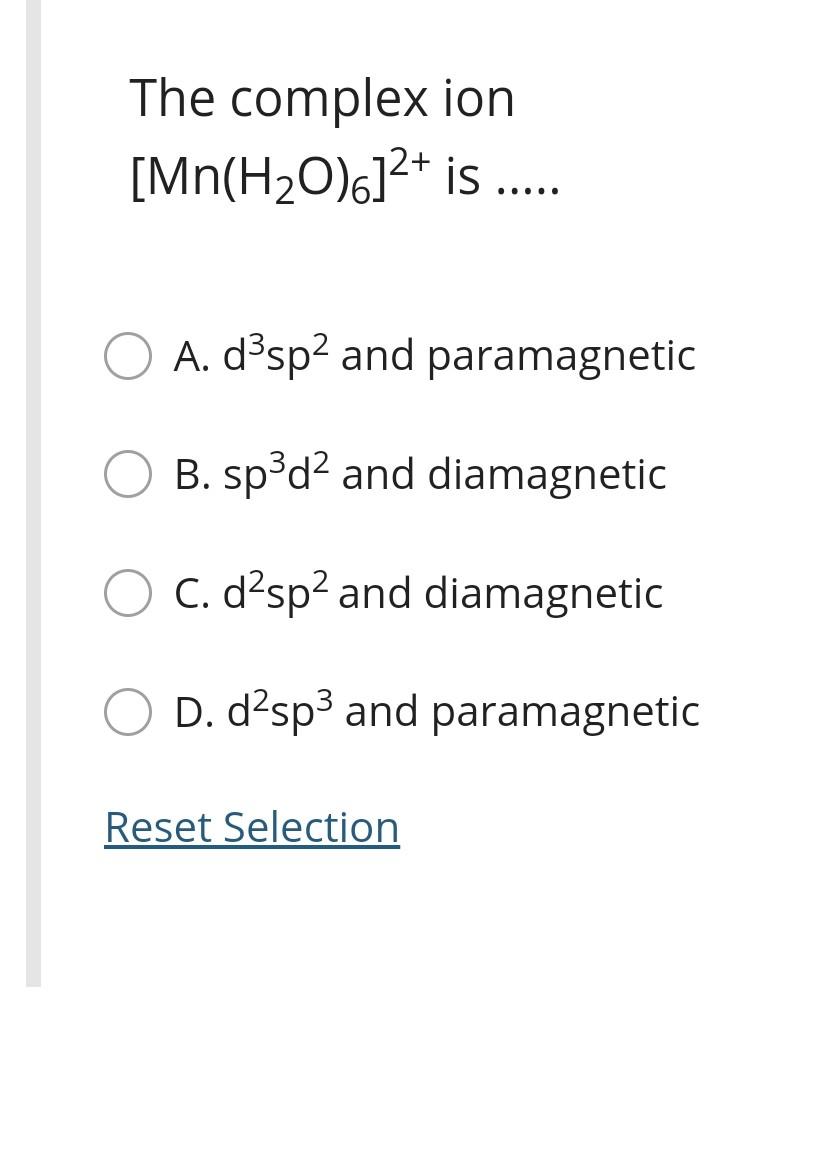Click the question text about the complex ion
This screenshot has width=820, height=1154.
coord(322,97)
